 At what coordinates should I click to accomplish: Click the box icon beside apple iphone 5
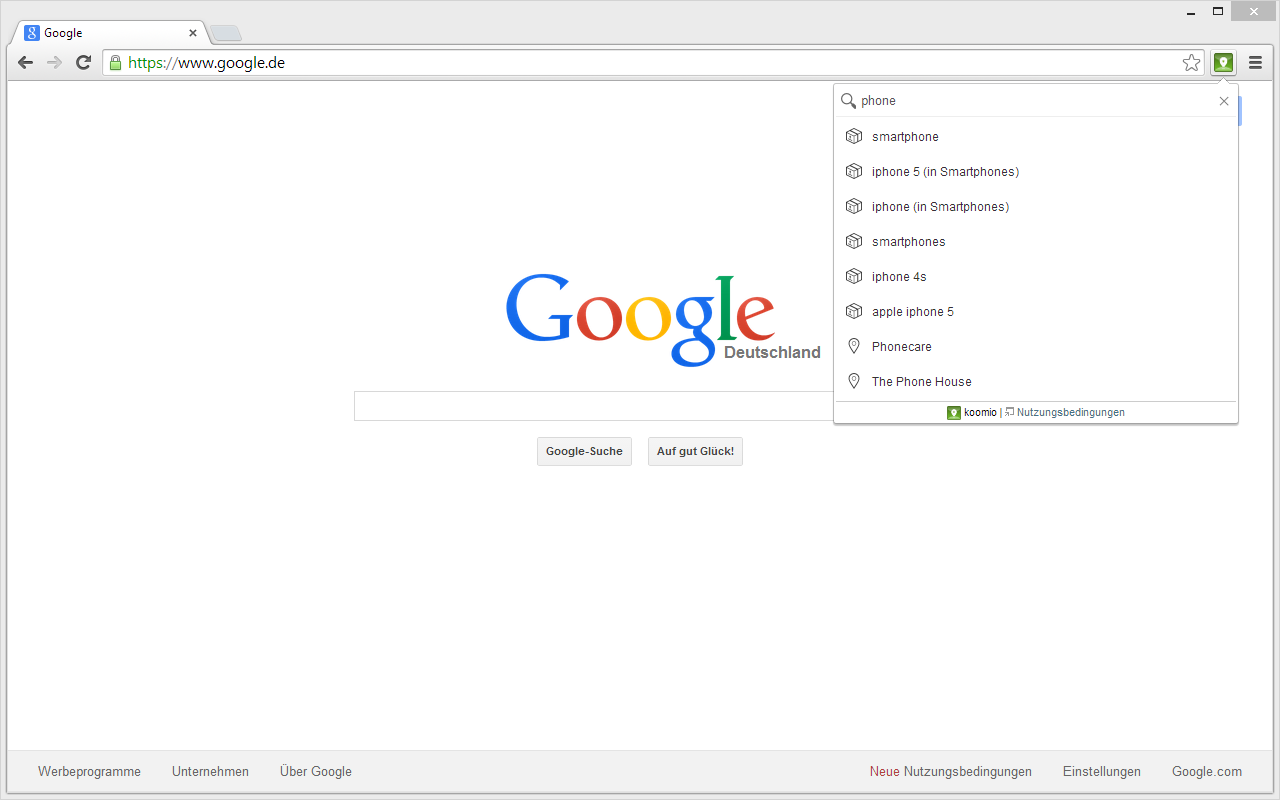tap(854, 311)
